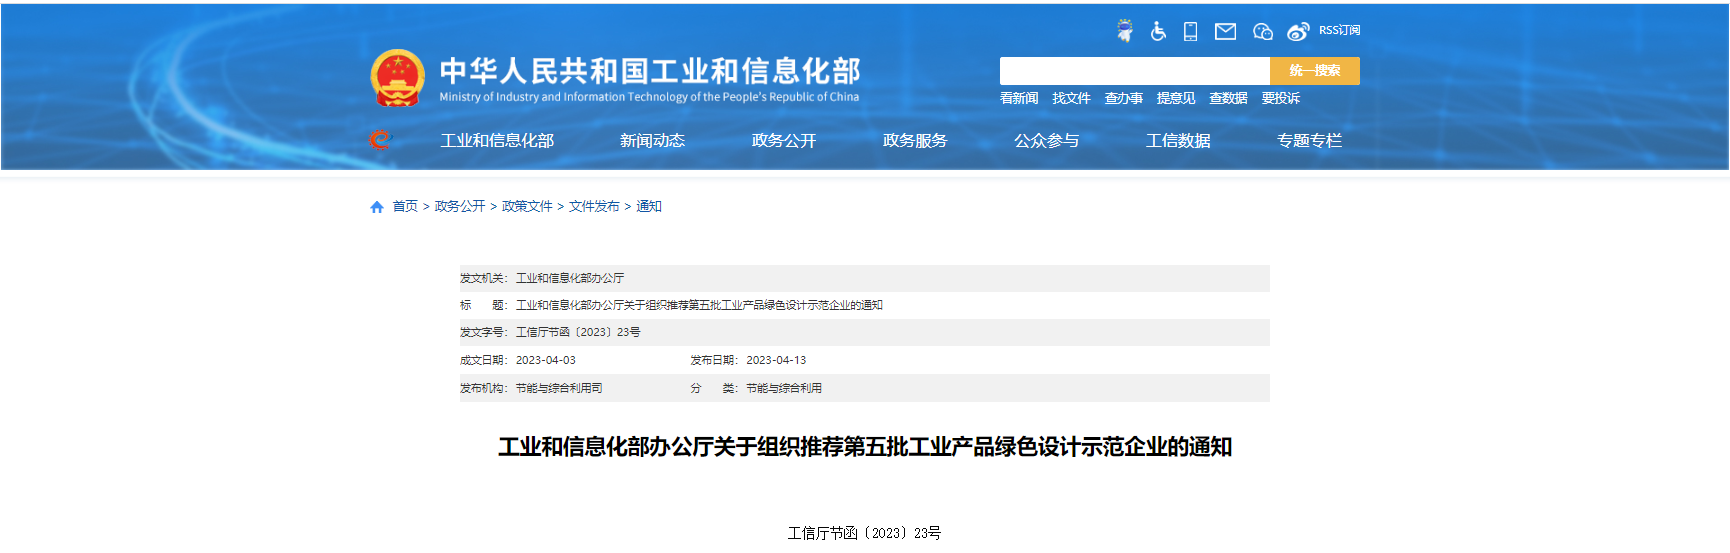Click the red gear logo beside the navigation

(379, 140)
